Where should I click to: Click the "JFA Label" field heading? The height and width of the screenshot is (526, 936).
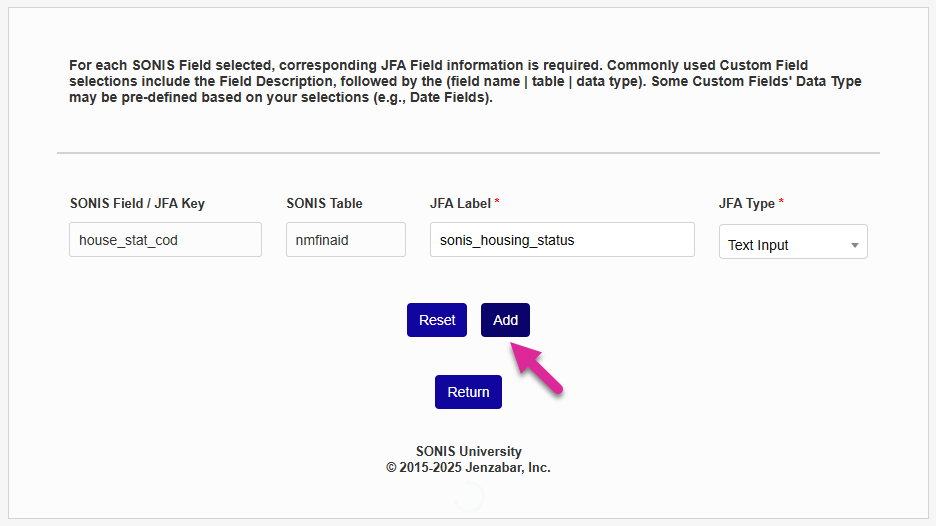tap(460, 203)
